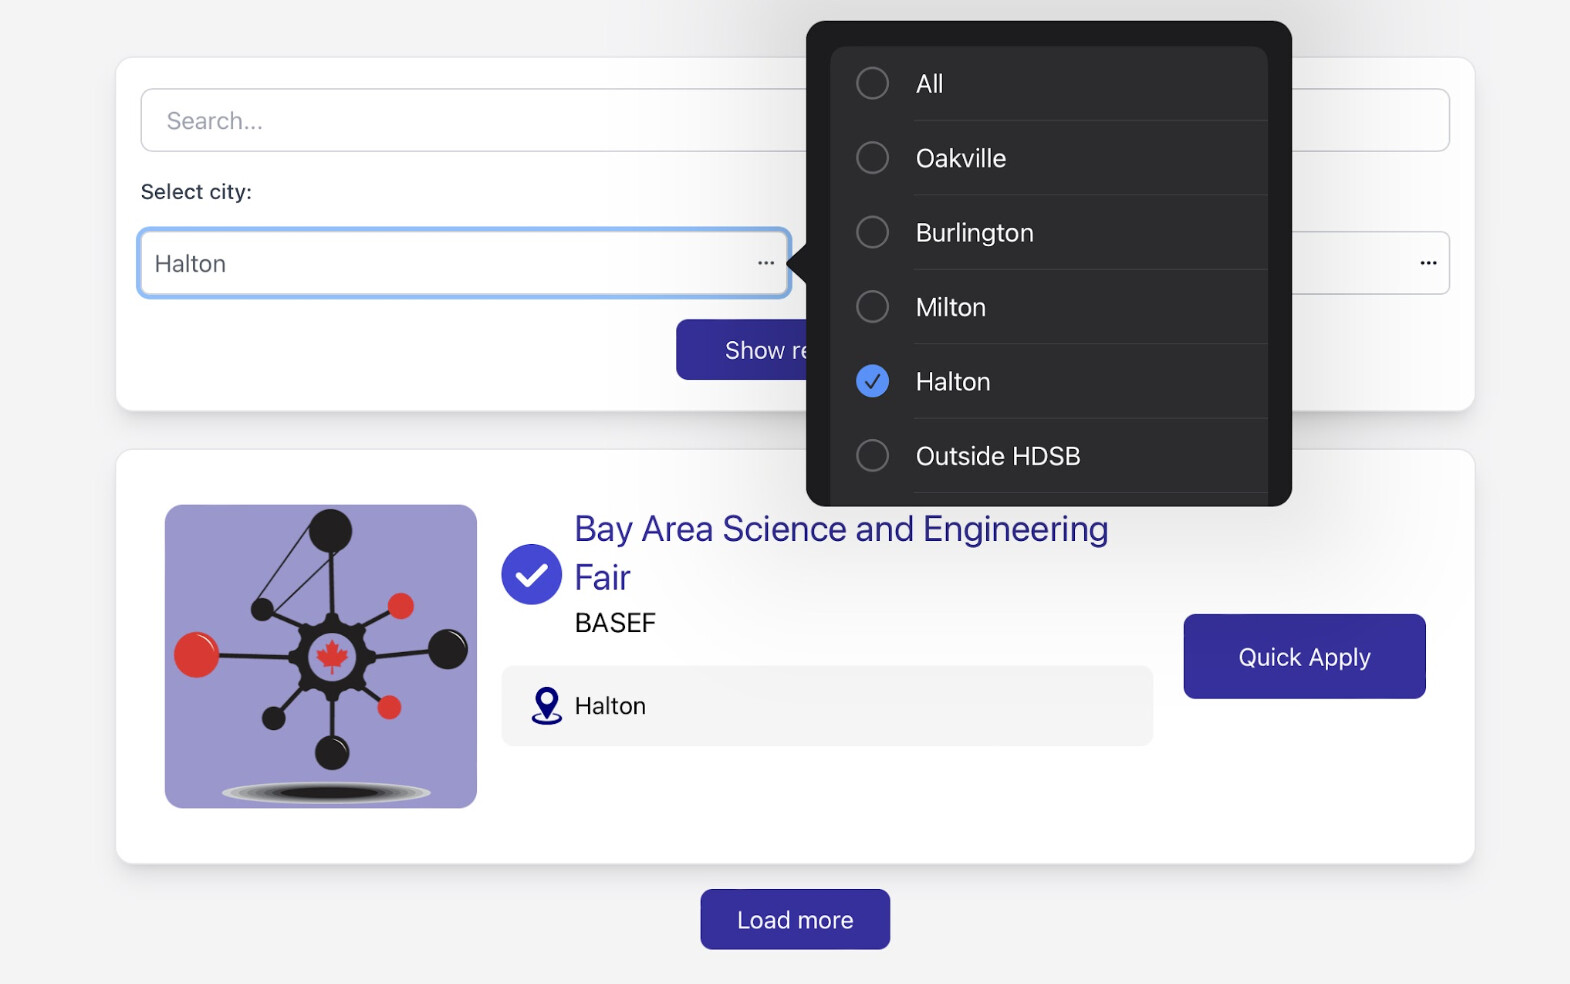Image resolution: width=1570 pixels, height=984 pixels.
Task: Click the BASEF molecule logo image
Action: pyautogui.click(x=320, y=656)
